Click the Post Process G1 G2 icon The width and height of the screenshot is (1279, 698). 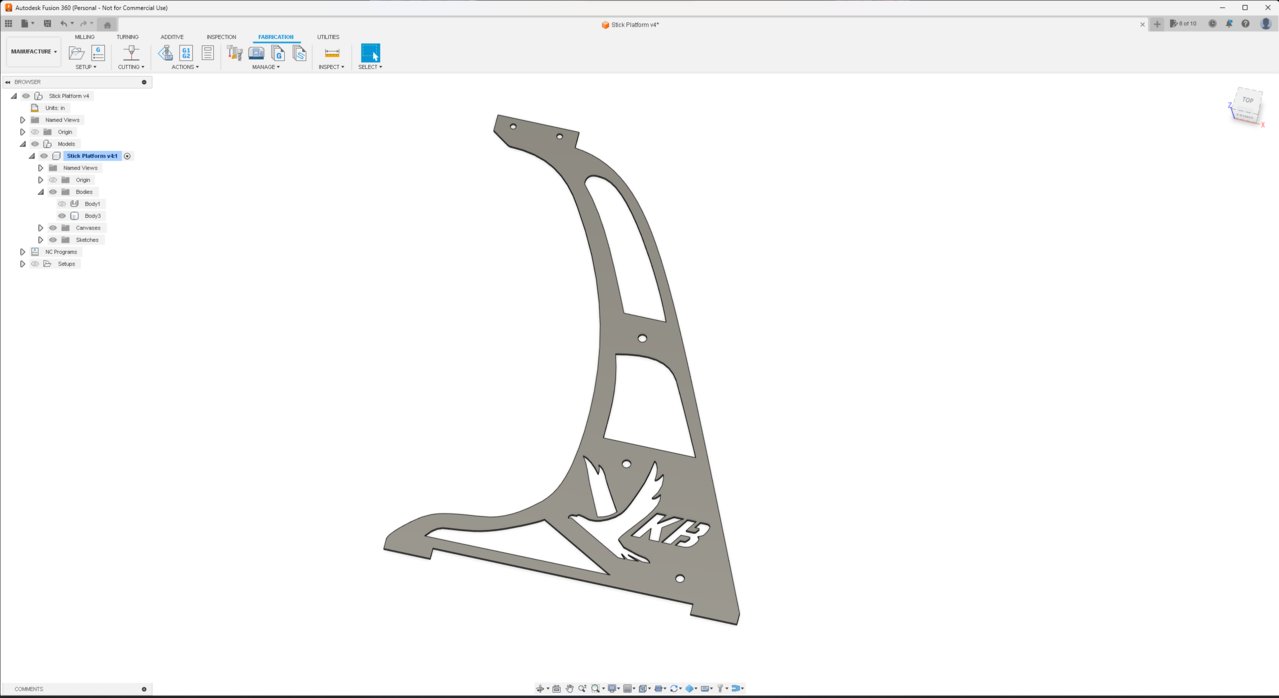(186, 53)
